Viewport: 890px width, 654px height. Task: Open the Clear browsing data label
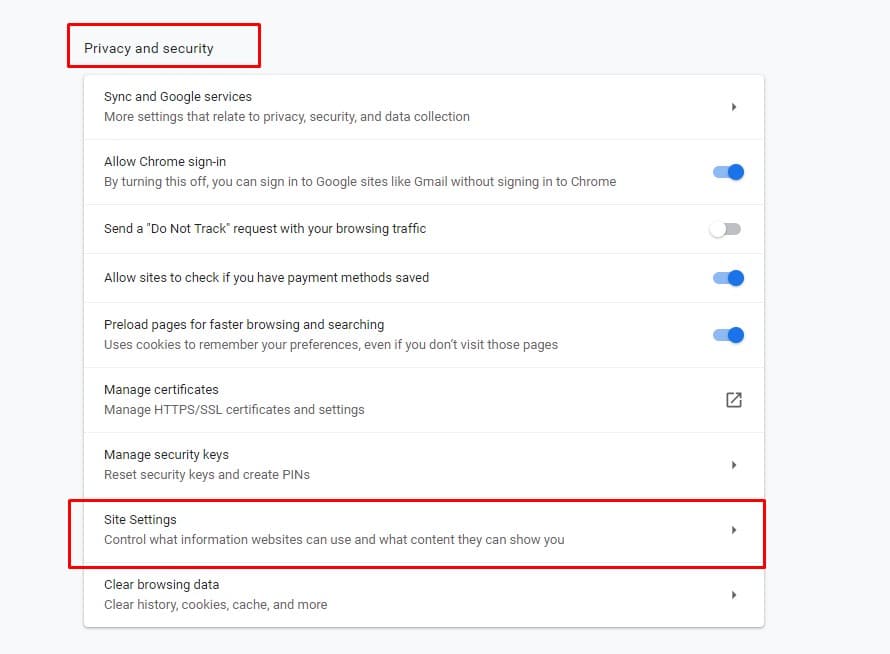(x=161, y=585)
